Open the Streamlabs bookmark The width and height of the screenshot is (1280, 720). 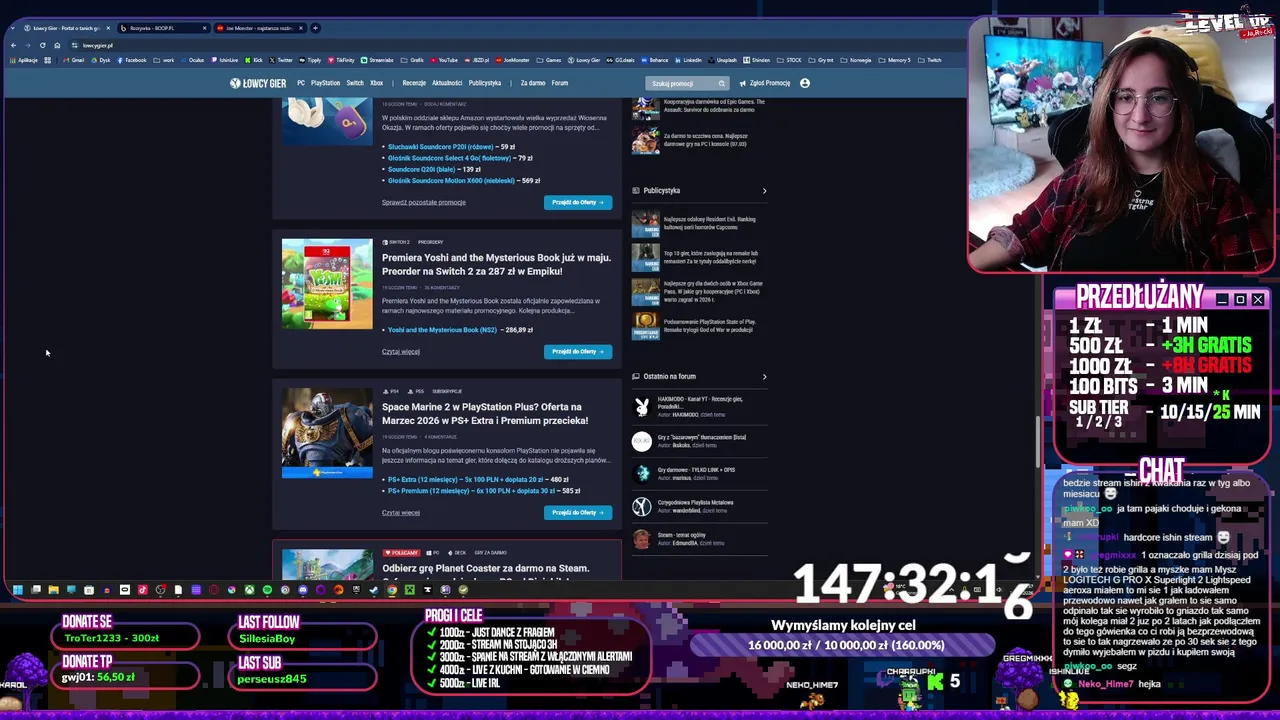click(377, 60)
